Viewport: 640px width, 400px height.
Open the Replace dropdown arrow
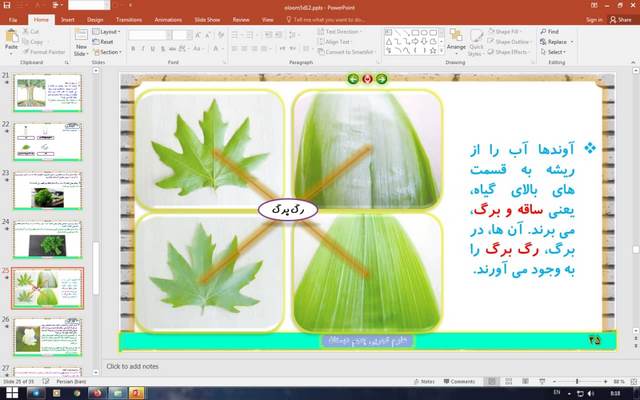click(572, 42)
